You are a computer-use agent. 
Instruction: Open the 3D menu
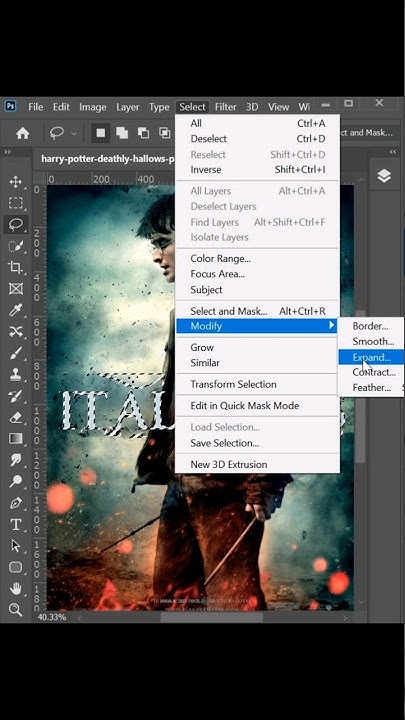coord(252,107)
